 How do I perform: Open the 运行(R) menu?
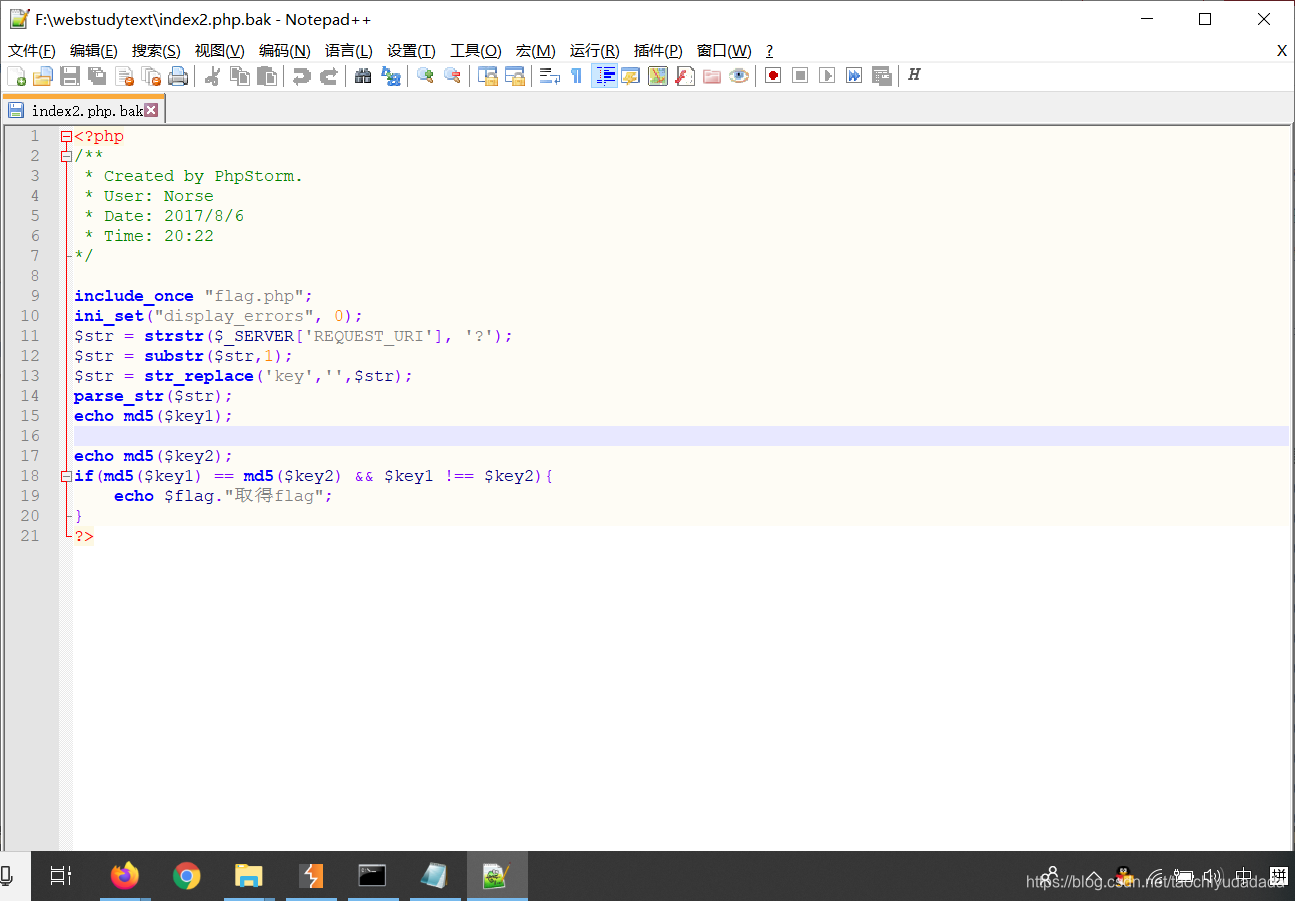click(595, 51)
